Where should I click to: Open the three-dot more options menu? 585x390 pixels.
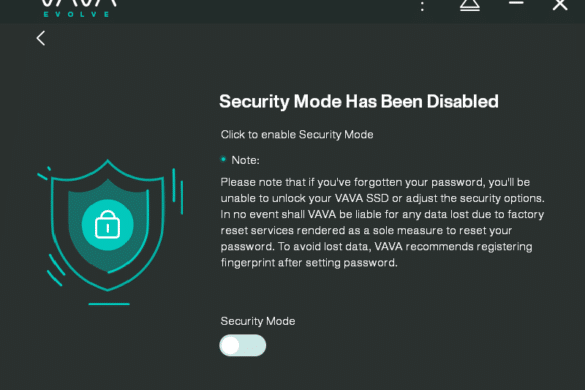coord(422,6)
